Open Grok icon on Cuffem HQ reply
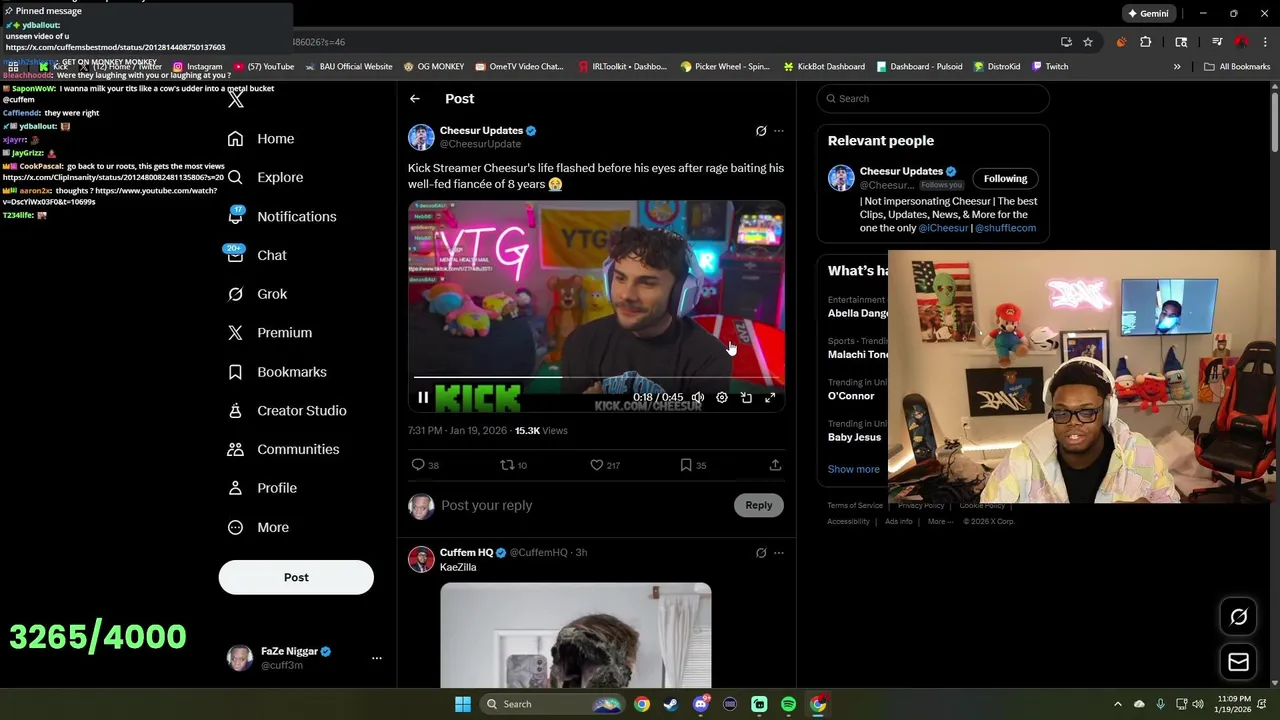 (x=761, y=553)
